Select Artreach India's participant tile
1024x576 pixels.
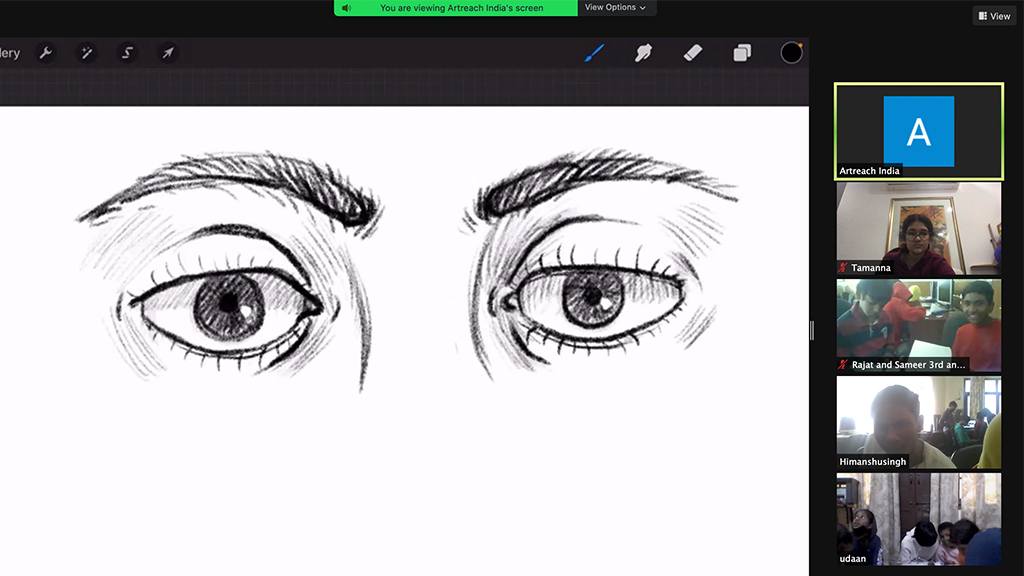[x=918, y=131]
